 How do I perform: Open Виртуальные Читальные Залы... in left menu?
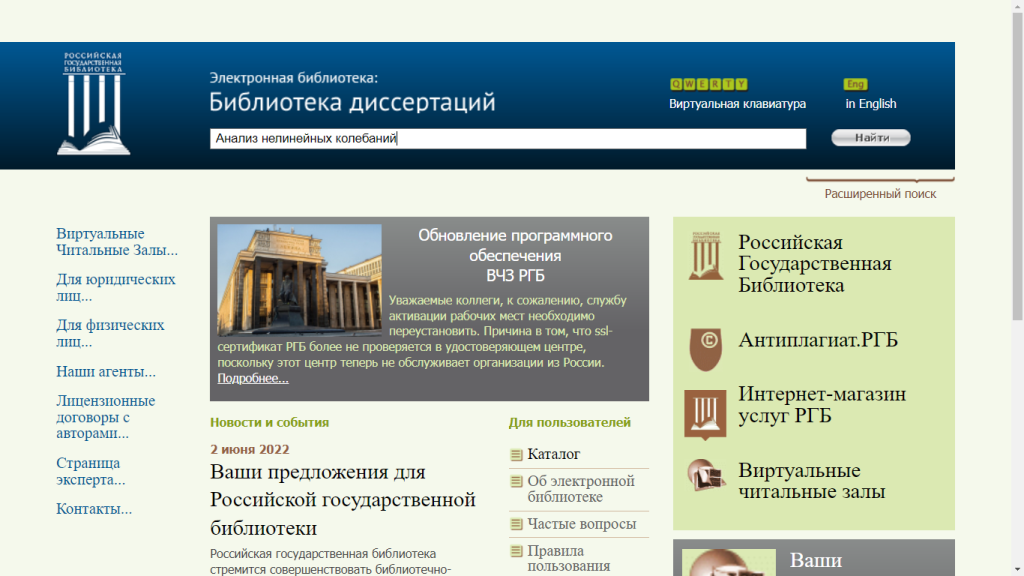(117, 242)
